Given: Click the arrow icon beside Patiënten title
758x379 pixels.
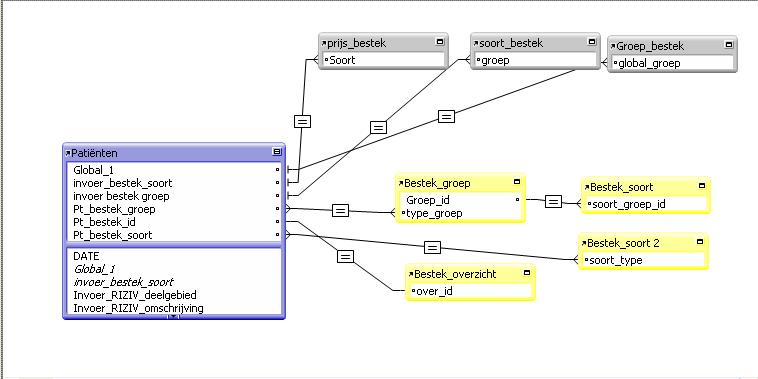Looking at the screenshot, I should coord(68,153).
